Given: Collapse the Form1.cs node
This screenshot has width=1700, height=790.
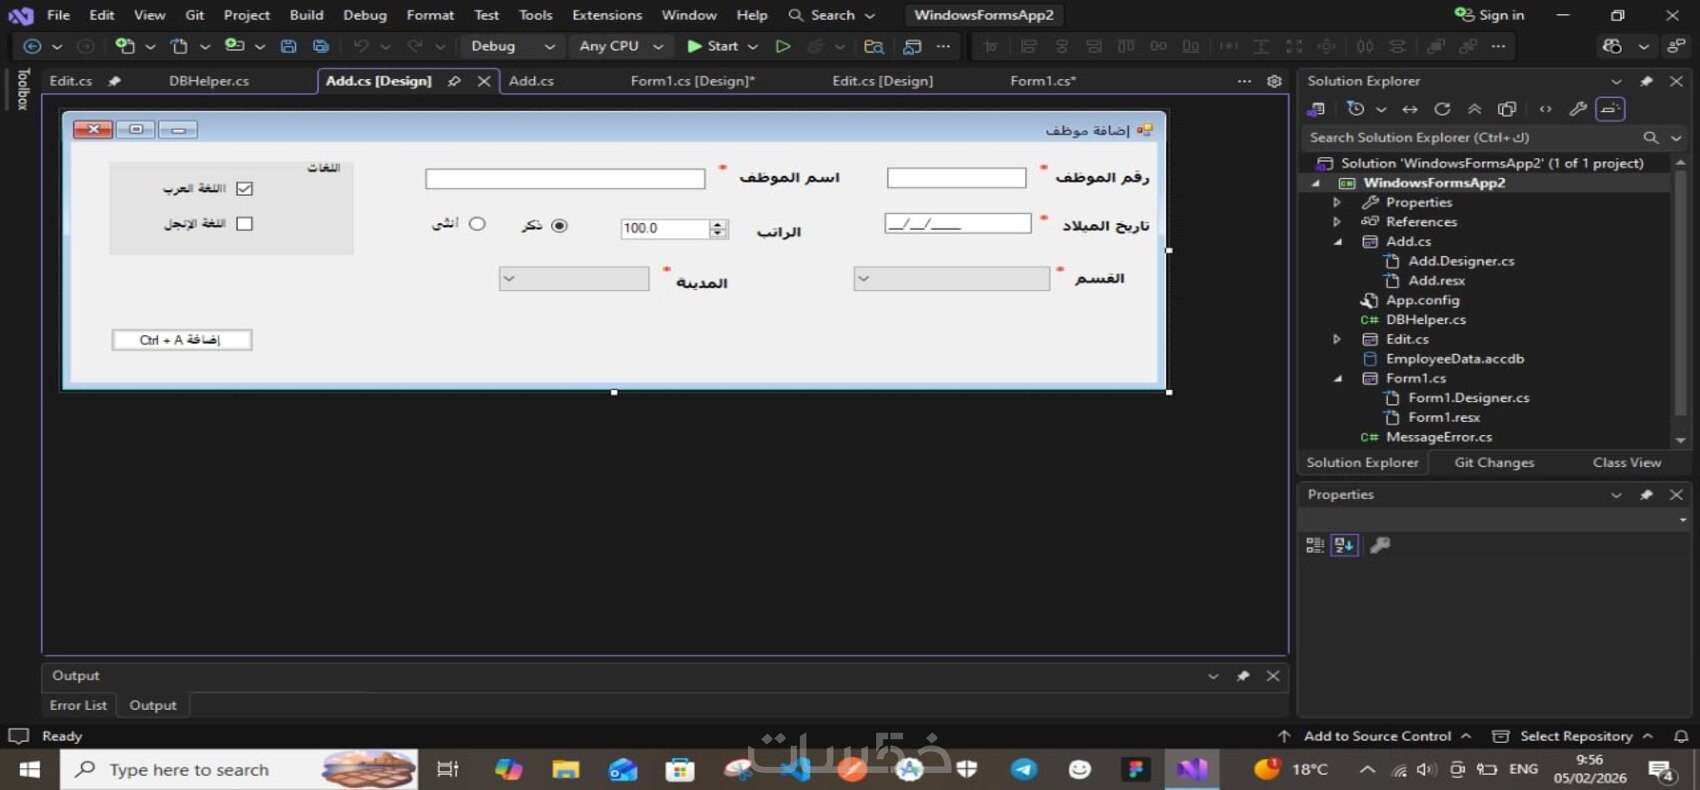Looking at the screenshot, I should pyautogui.click(x=1337, y=378).
